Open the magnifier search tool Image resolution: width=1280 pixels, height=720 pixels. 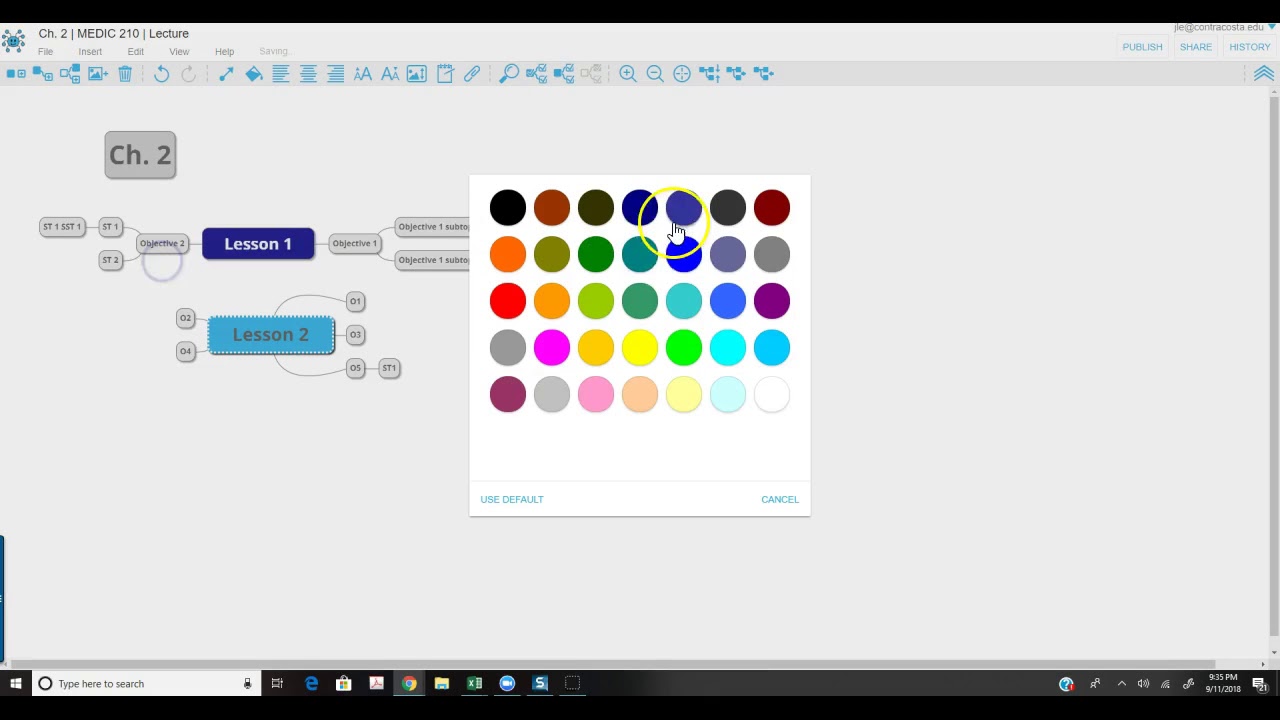[509, 74]
